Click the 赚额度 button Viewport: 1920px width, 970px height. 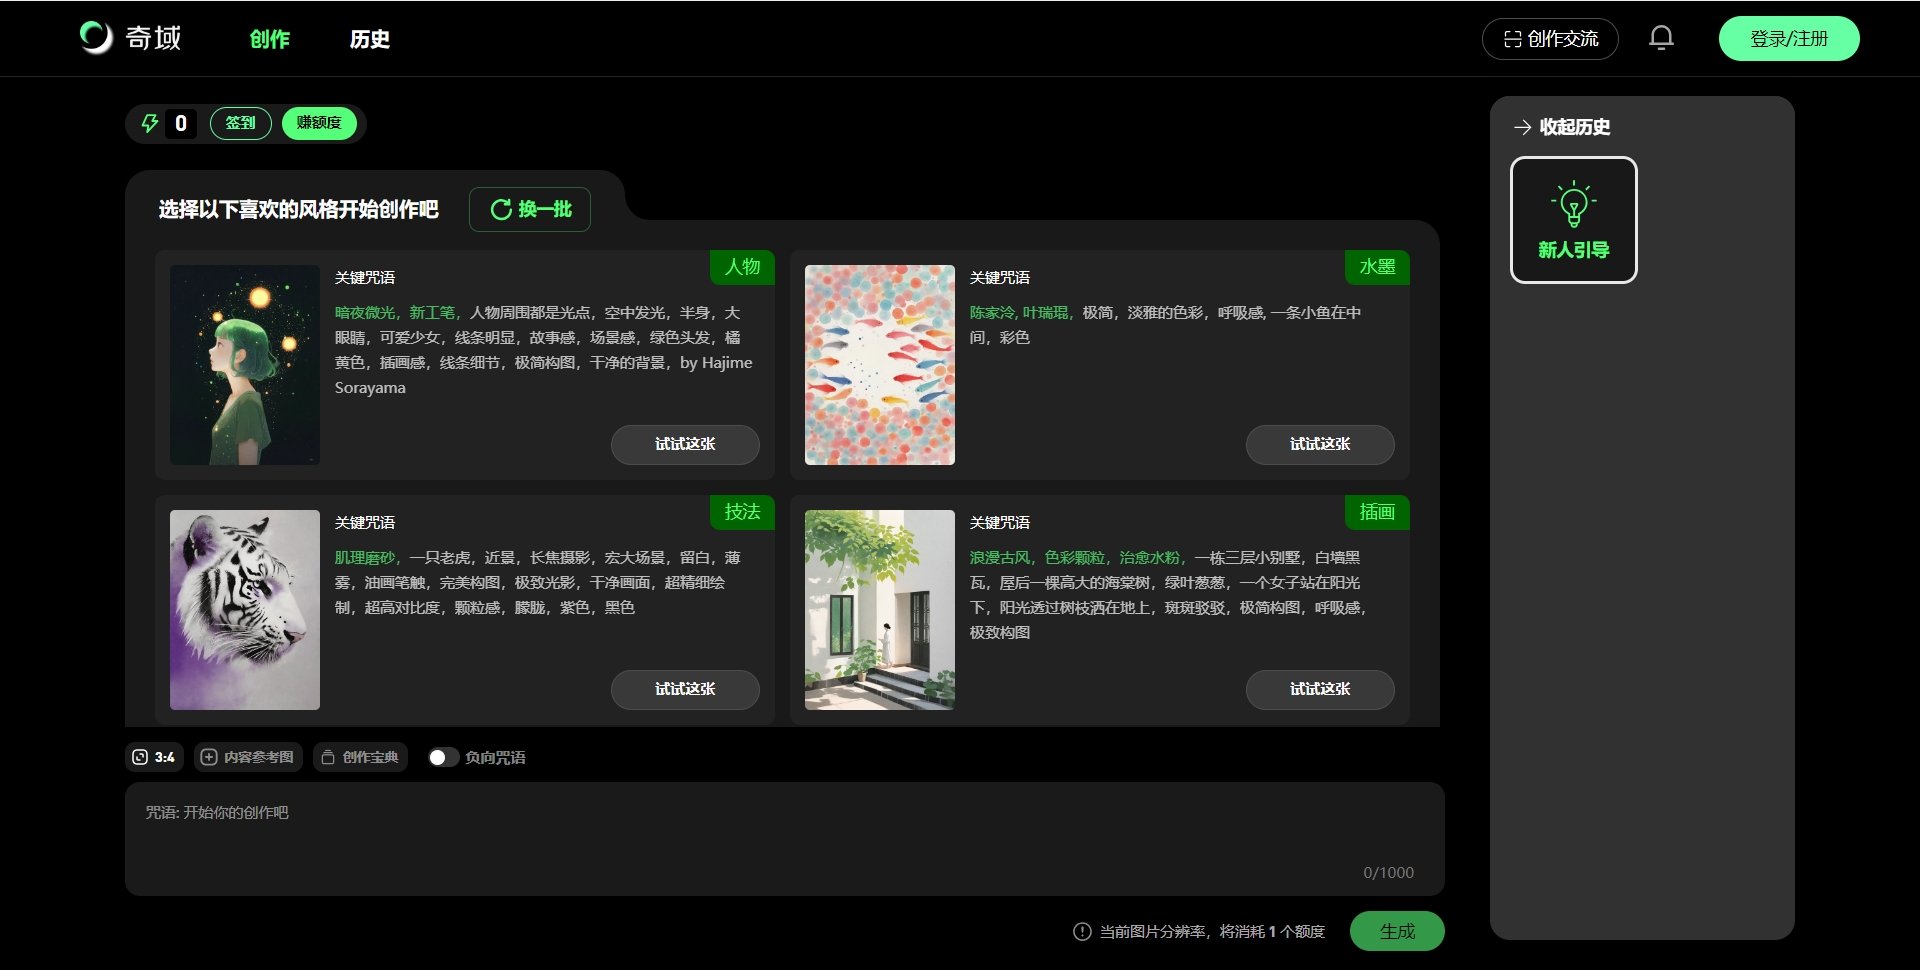tap(318, 123)
